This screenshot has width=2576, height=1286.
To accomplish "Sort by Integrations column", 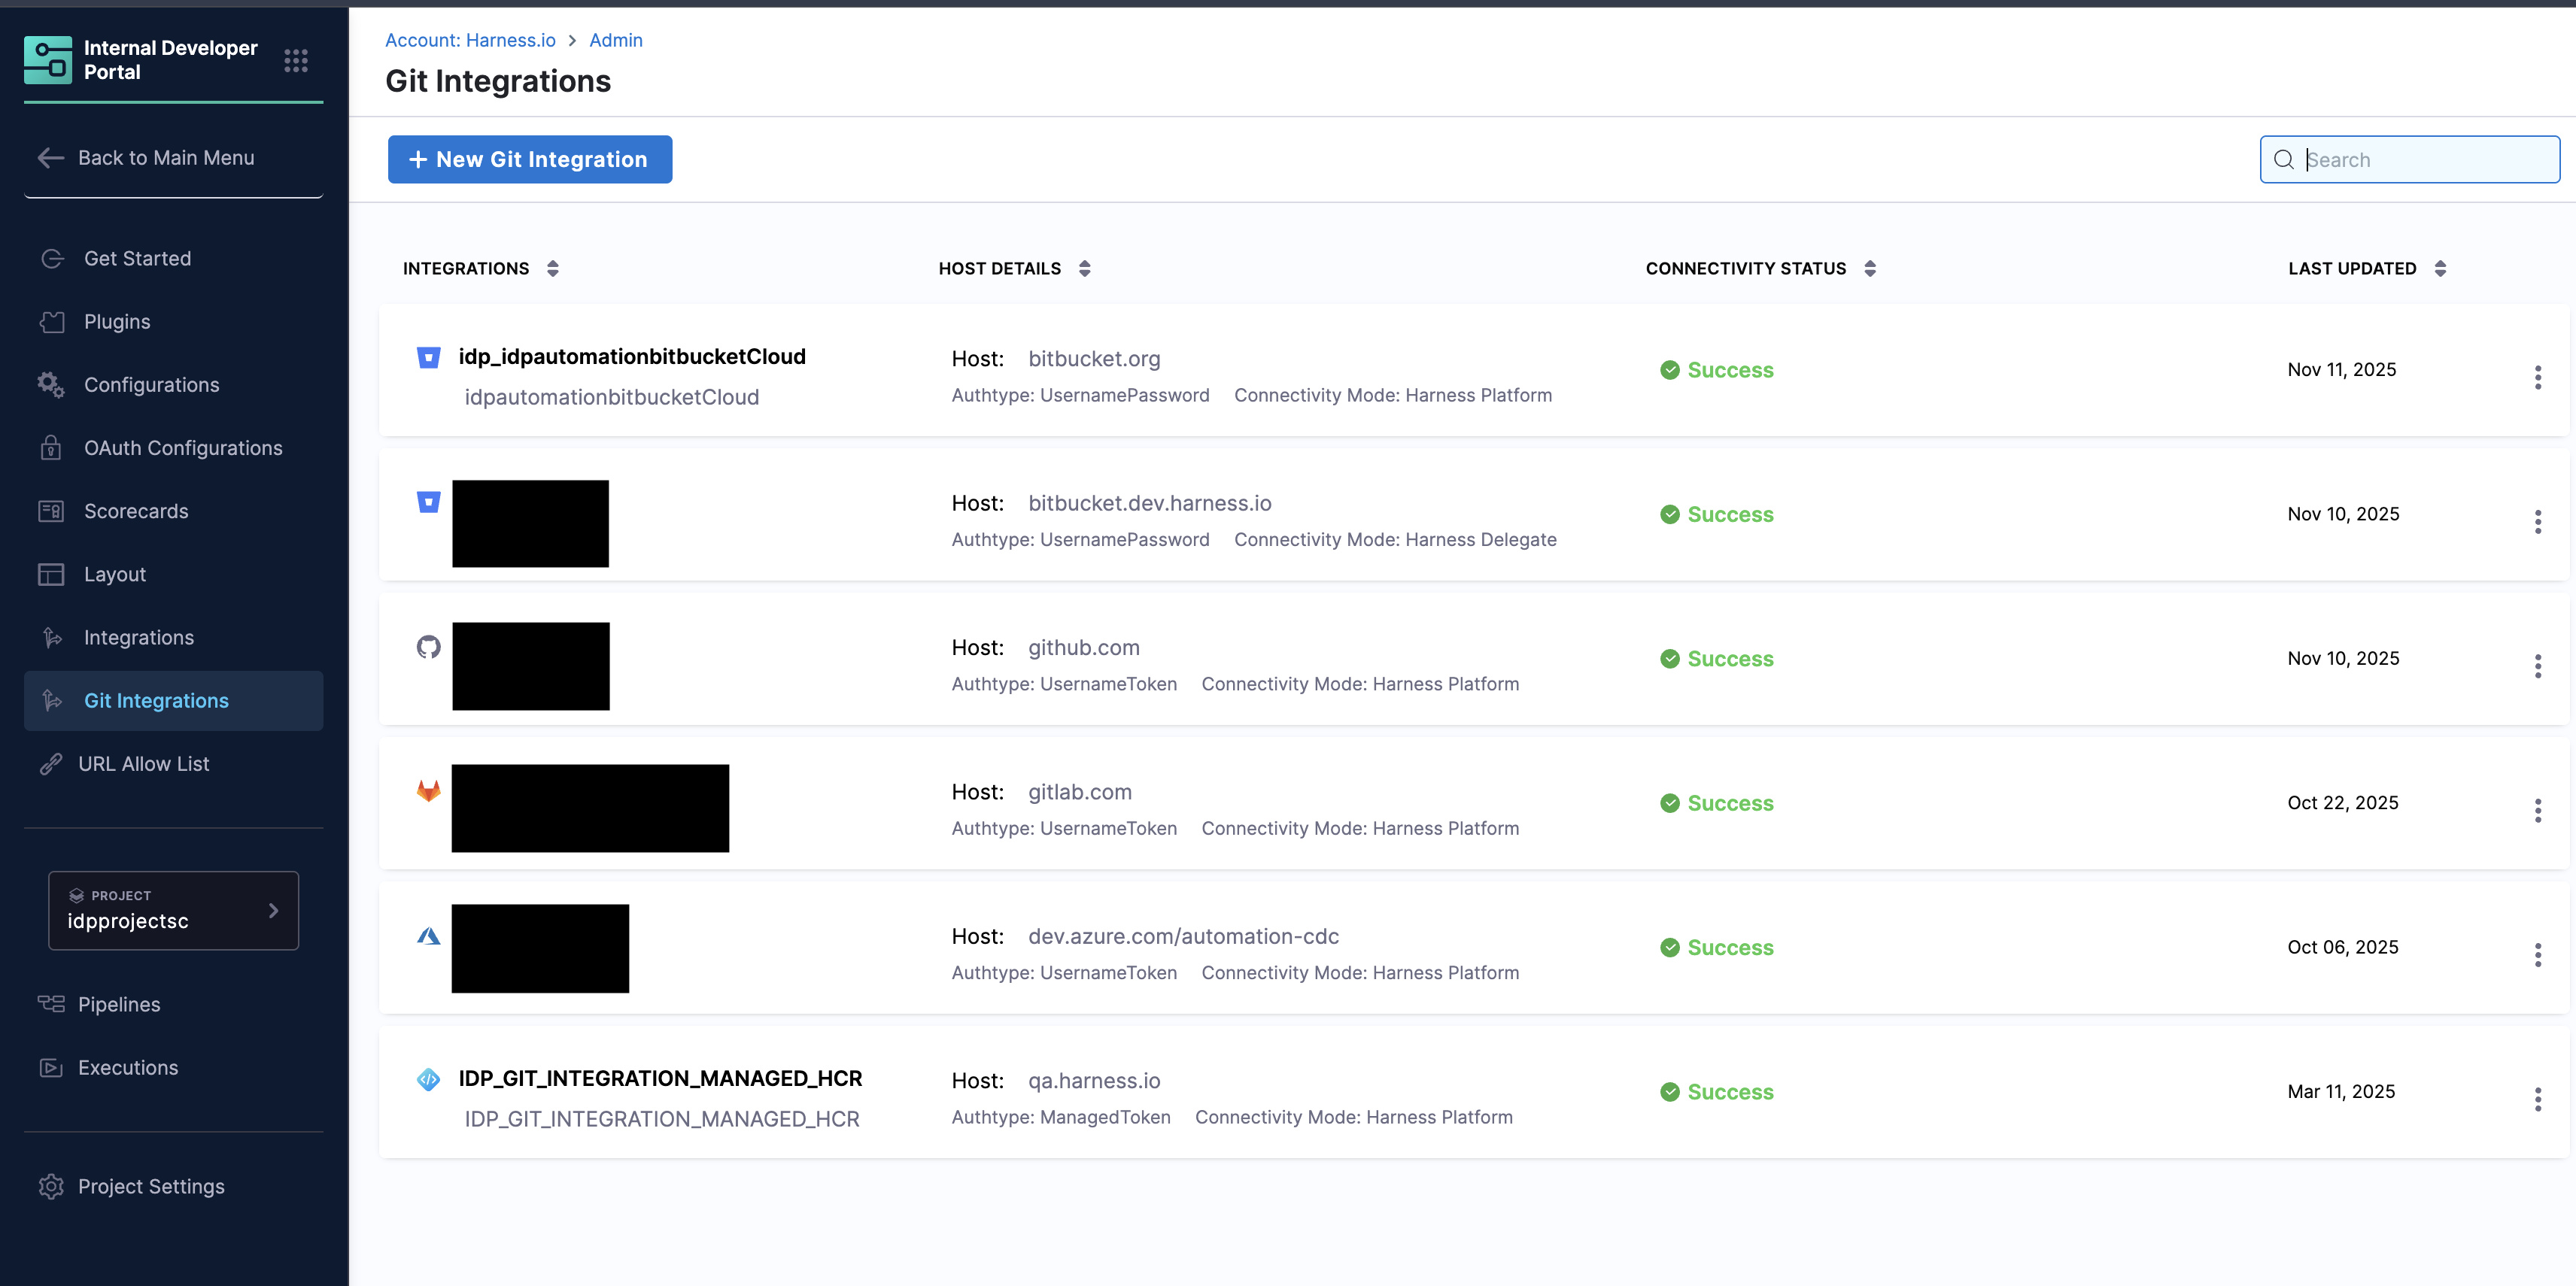I will coord(553,268).
